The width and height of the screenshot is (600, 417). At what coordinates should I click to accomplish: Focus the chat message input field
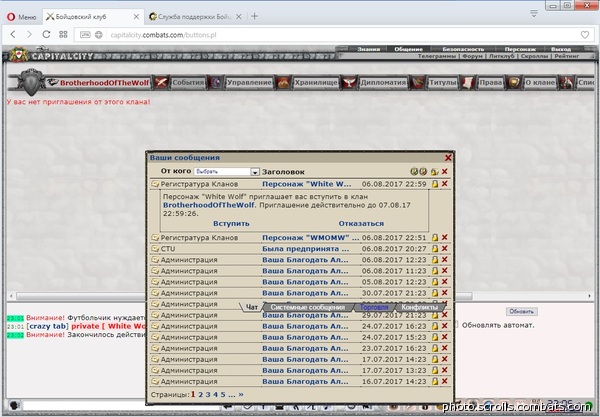(122, 405)
